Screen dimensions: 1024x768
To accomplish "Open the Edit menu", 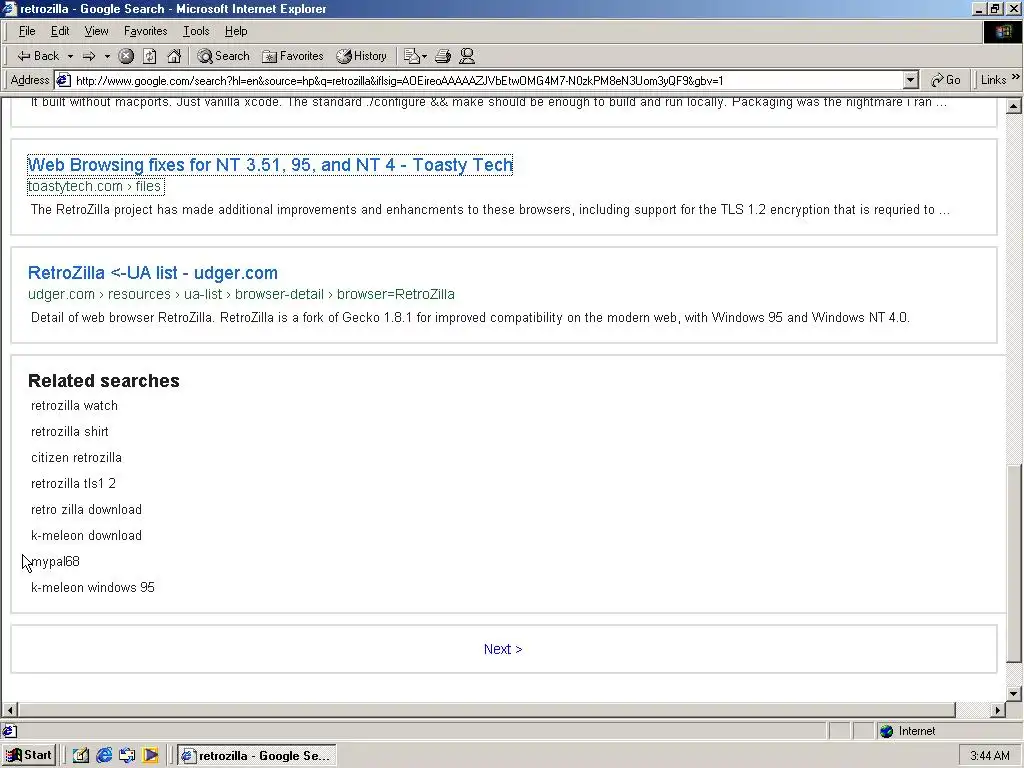I will 60,31.
